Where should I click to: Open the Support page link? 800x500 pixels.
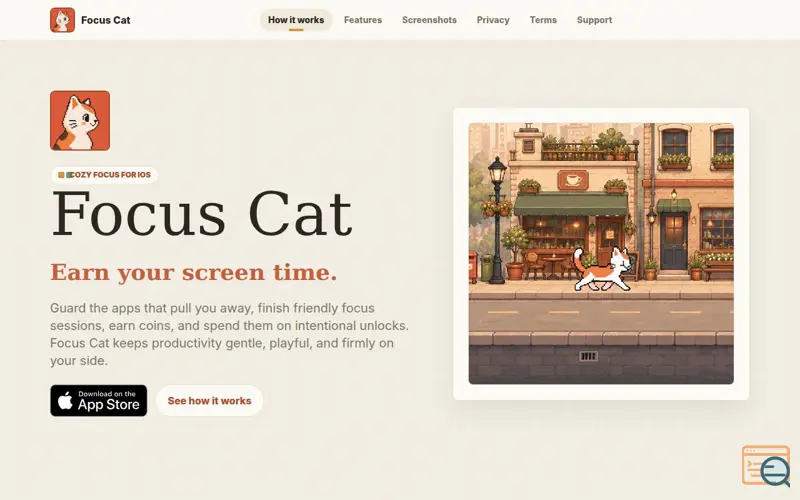point(594,20)
